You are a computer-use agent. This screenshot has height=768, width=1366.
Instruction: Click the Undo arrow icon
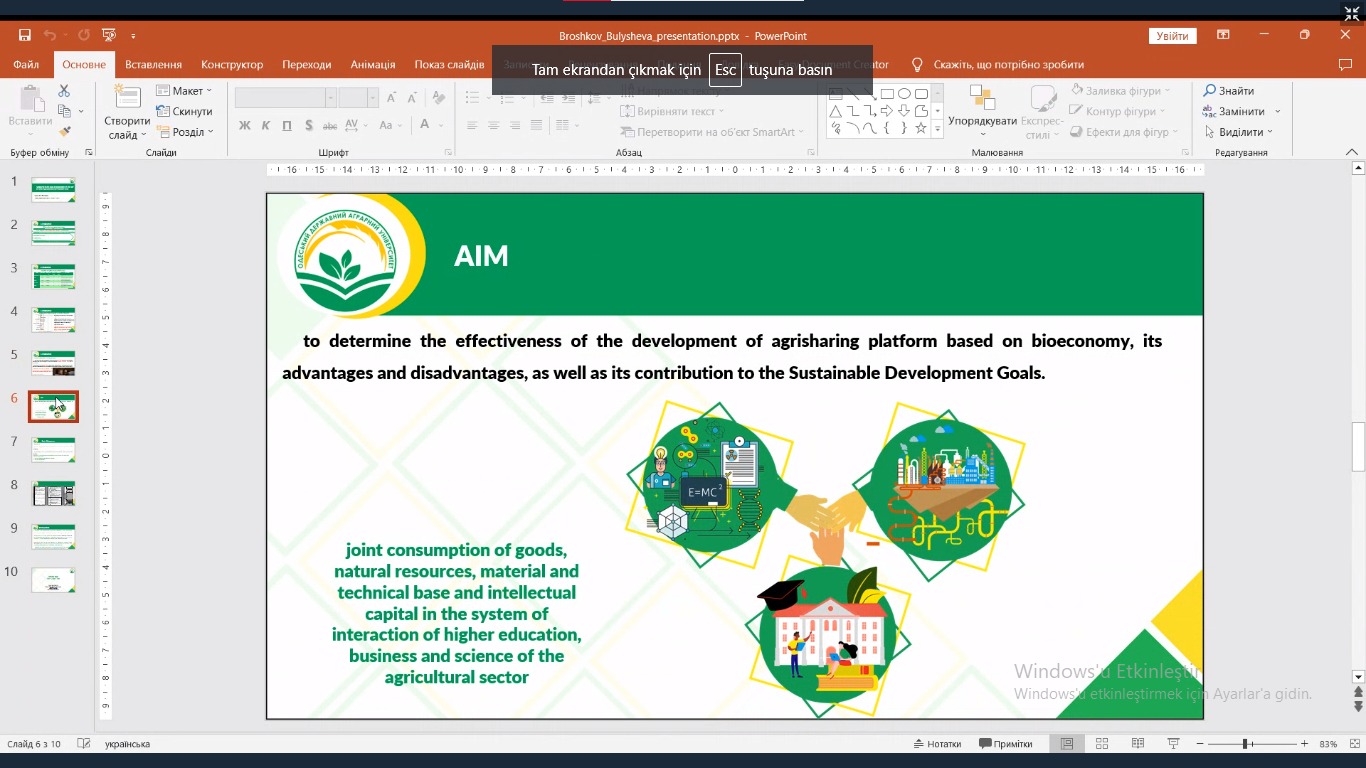[x=50, y=35]
